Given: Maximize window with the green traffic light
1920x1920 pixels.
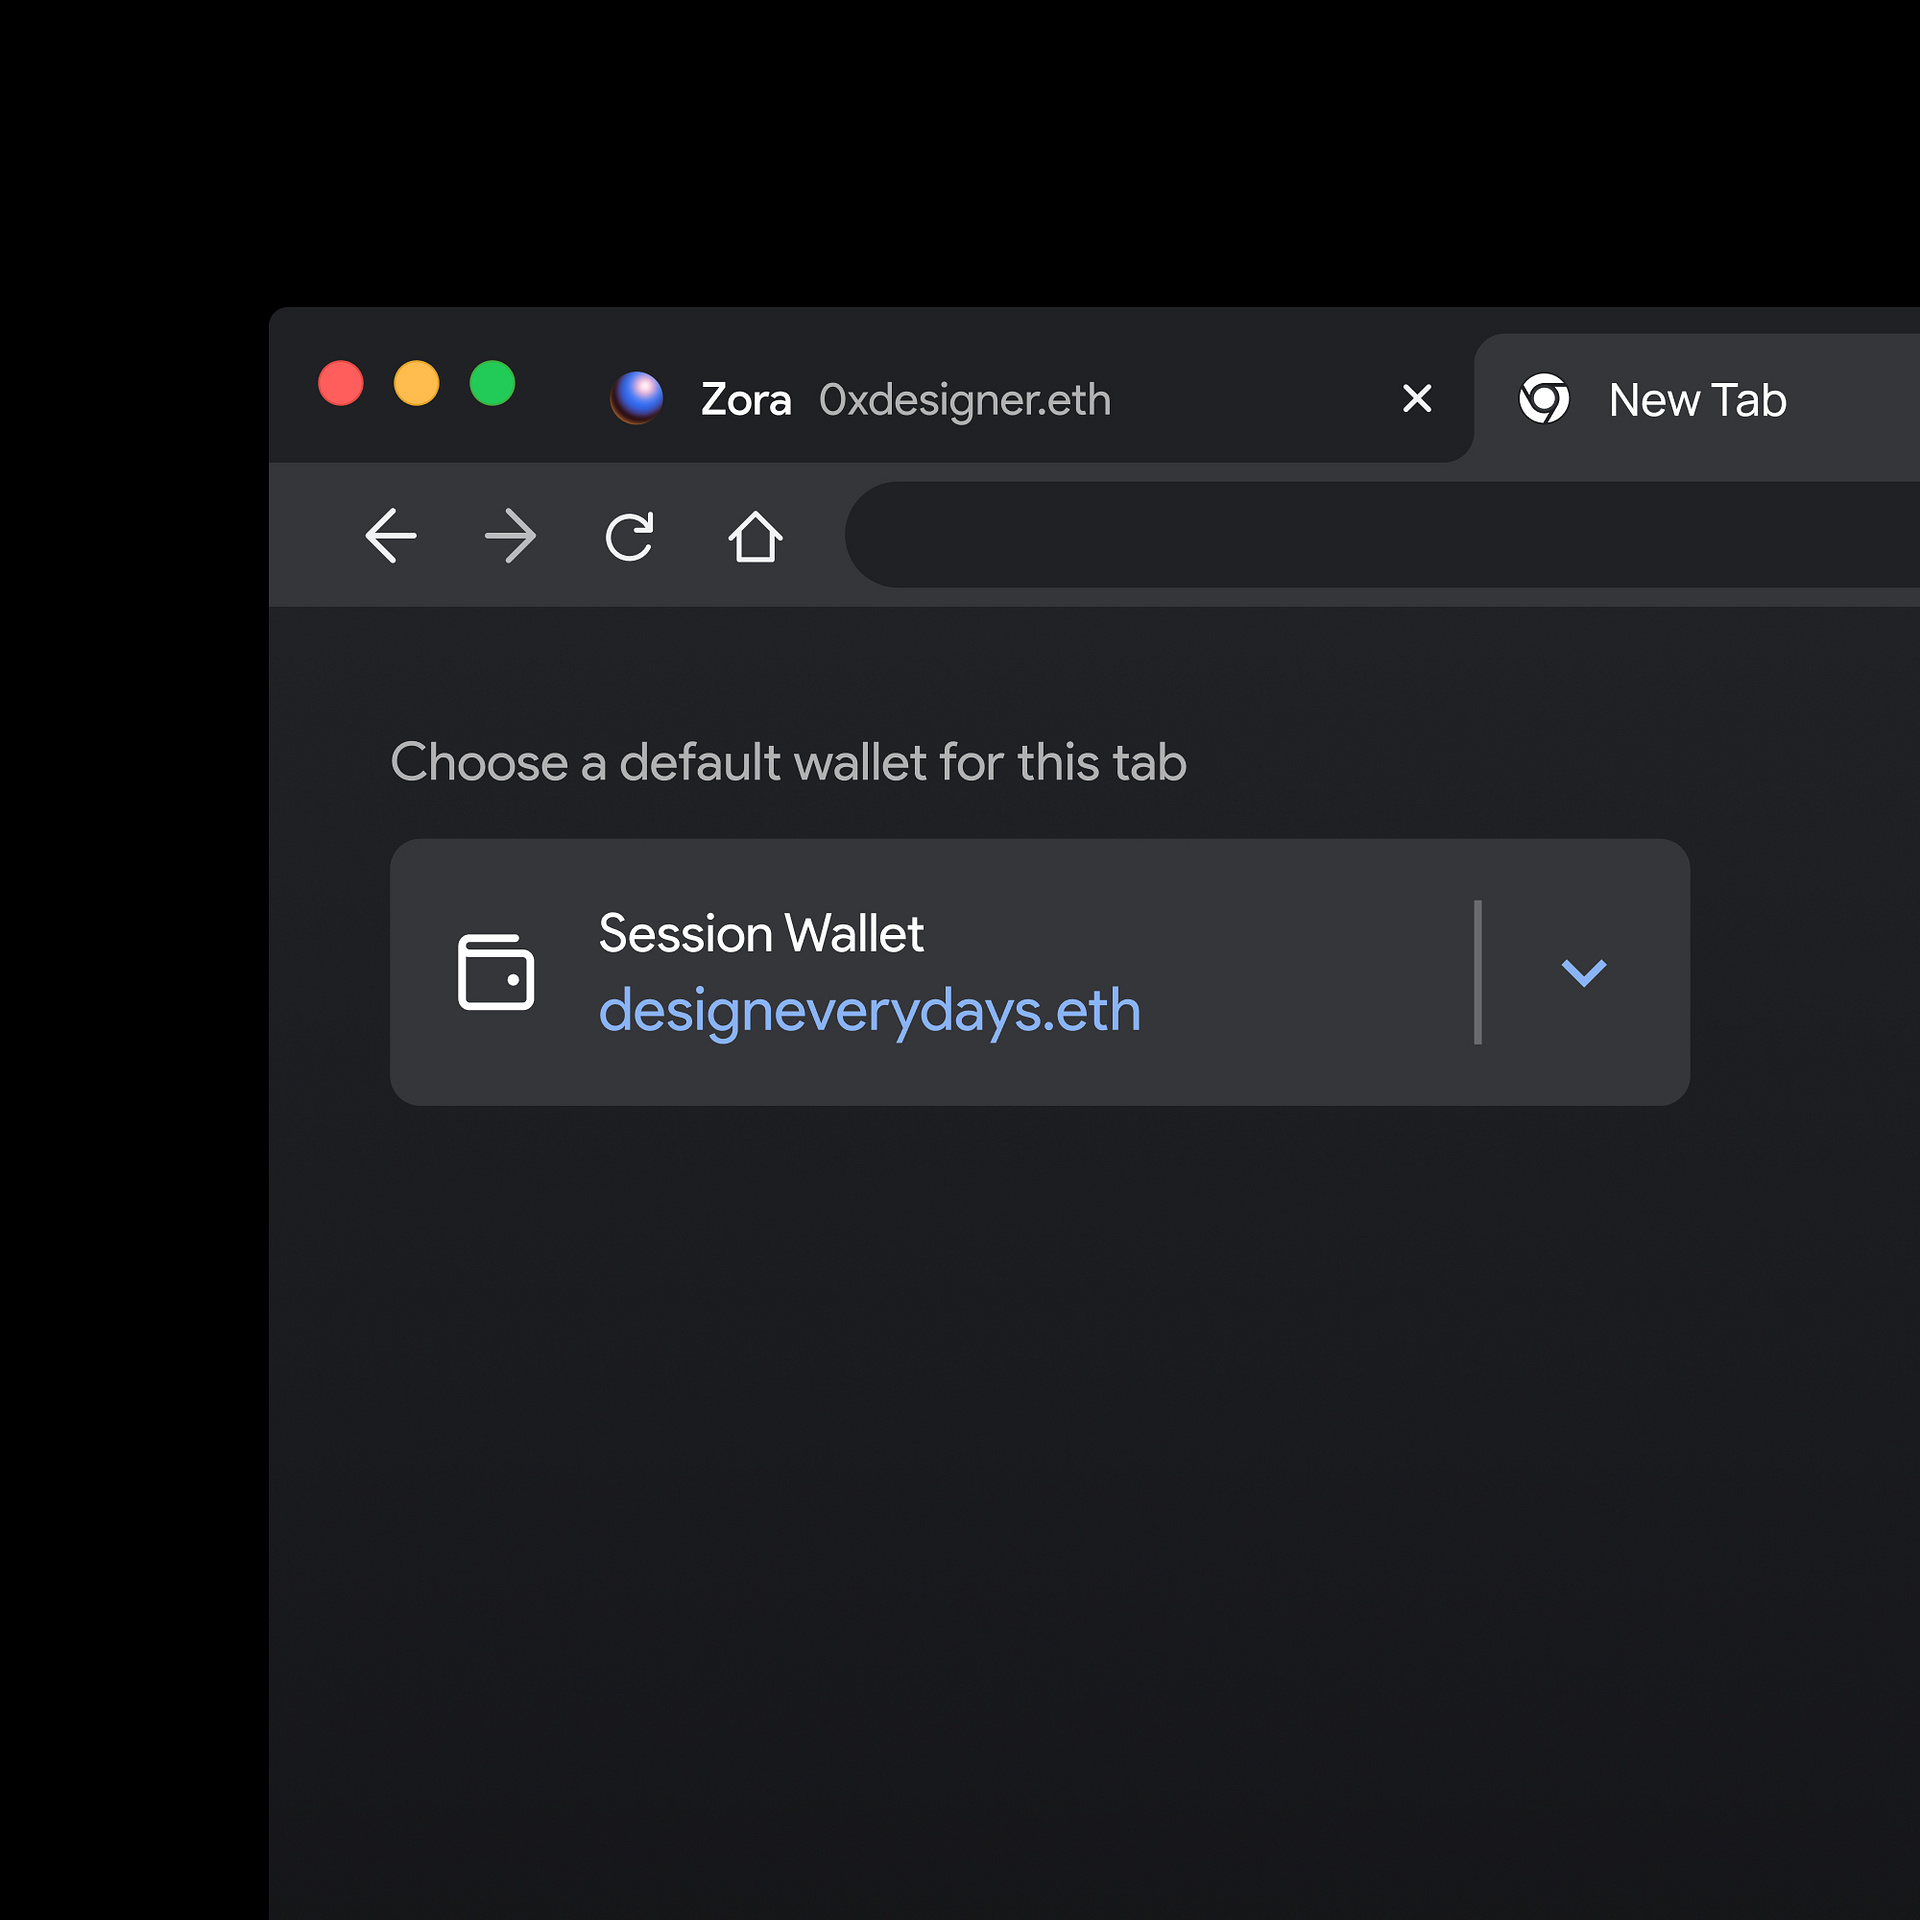Looking at the screenshot, I should 492,383.
